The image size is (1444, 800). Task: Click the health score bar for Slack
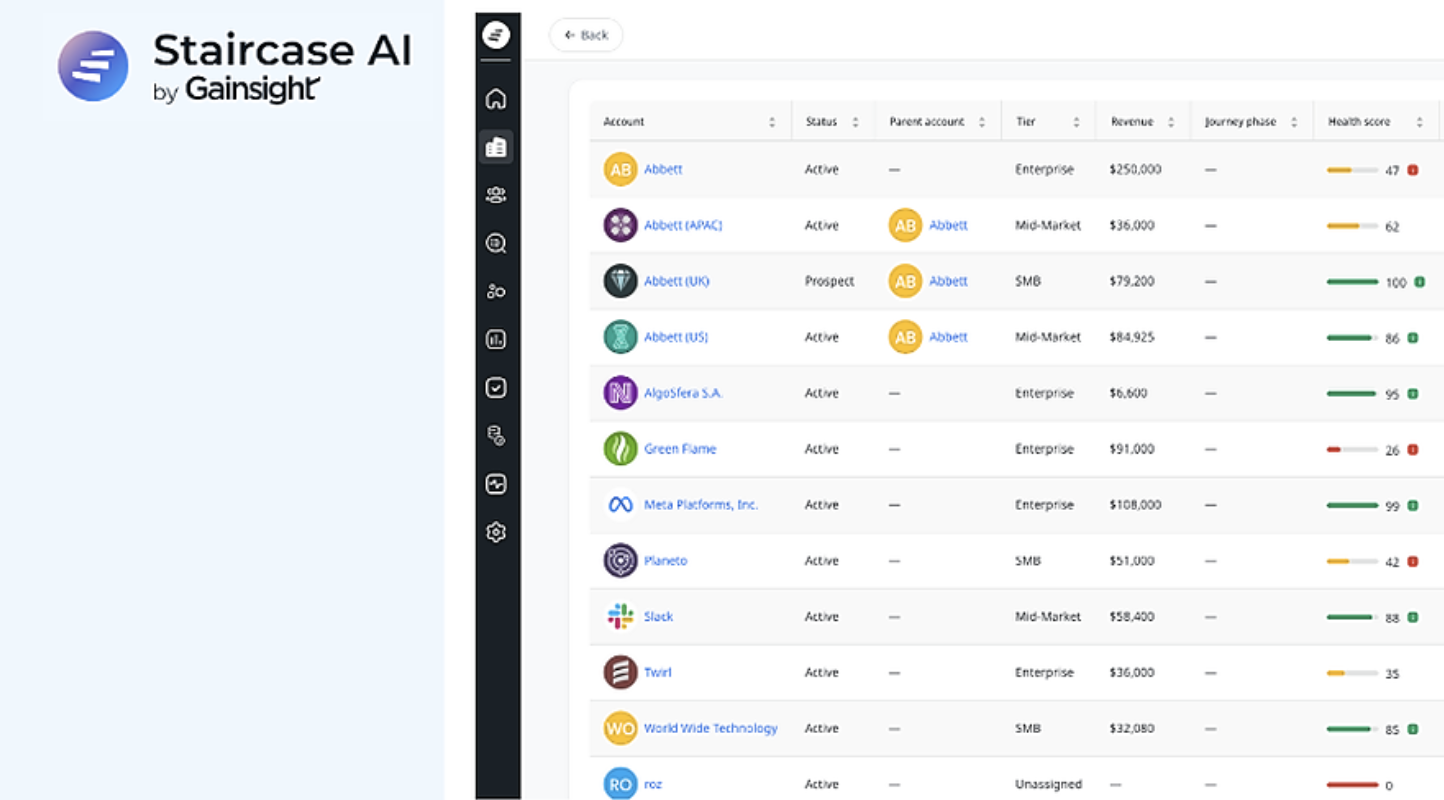point(1352,617)
